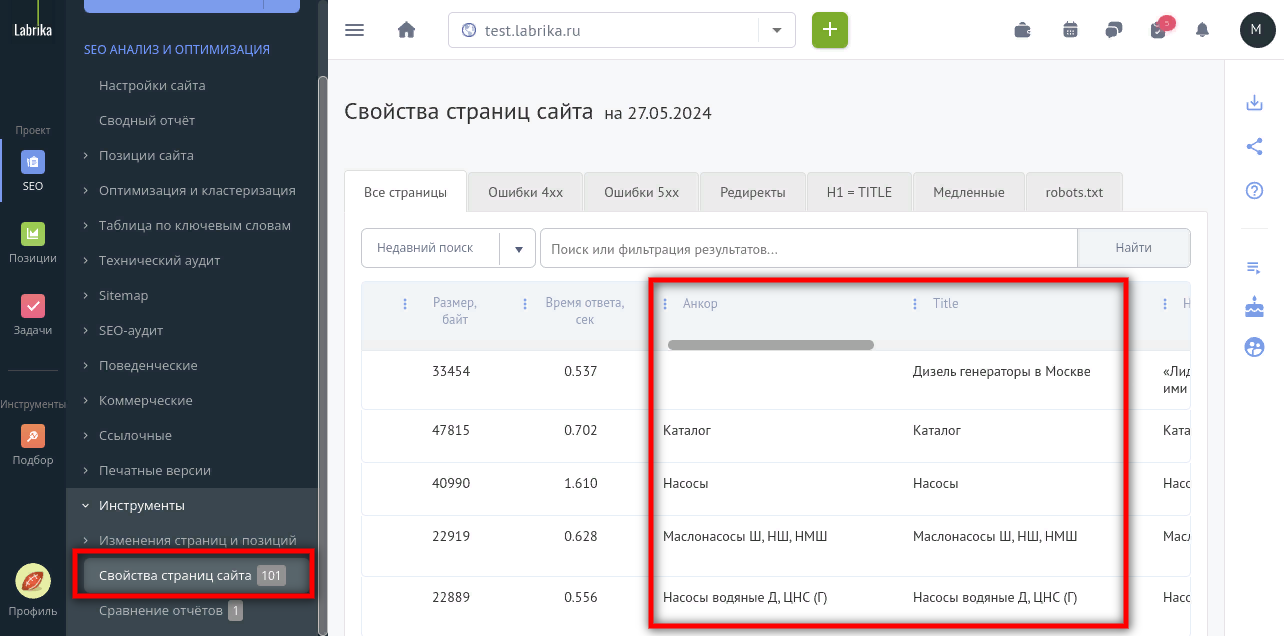1284x636 pixels.
Task: Open the site selector dropdown arrow
Action: pos(777,30)
